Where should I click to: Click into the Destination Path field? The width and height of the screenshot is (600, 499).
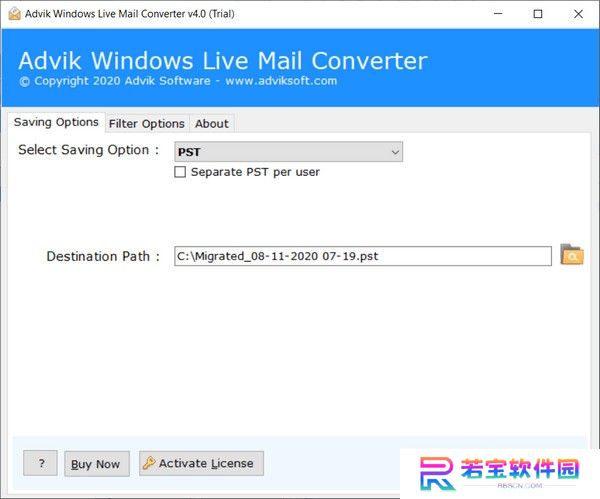click(x=363, y=256)
